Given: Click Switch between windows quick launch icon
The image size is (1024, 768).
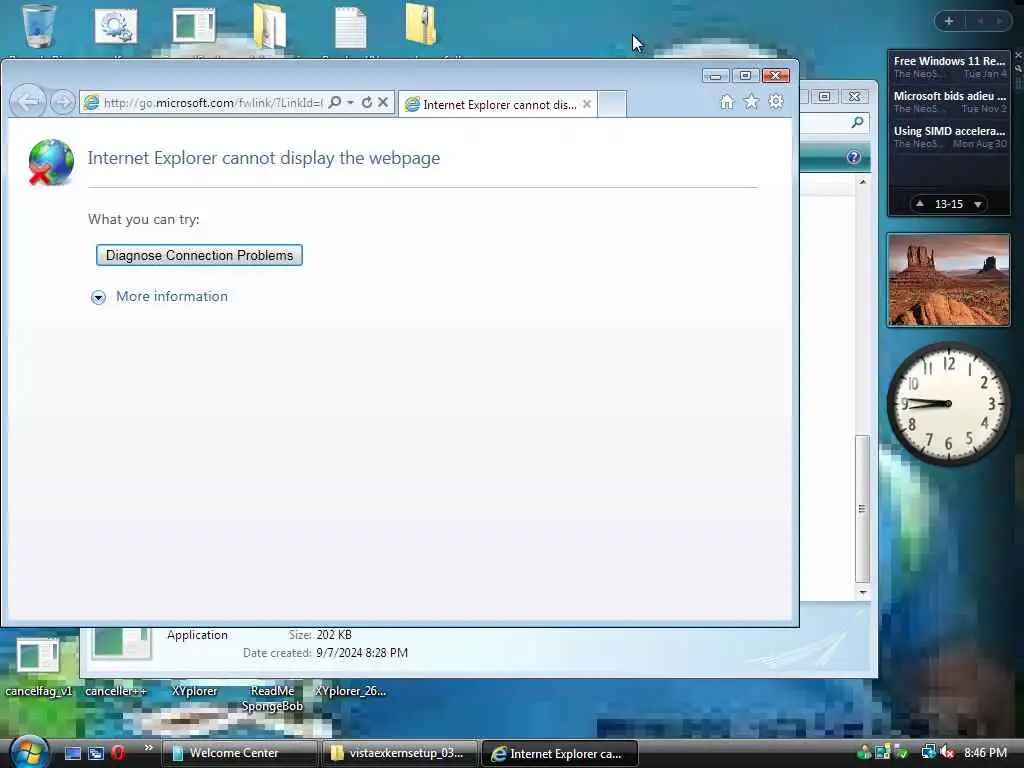Looking at the screenshot, I should pos(96,753).
